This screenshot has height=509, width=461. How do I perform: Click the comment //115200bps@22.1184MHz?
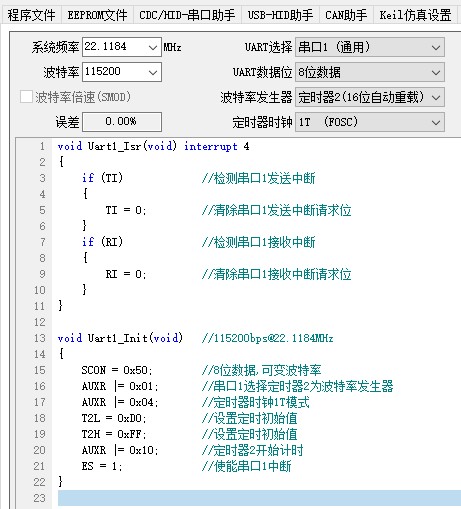click(x=267, y=338)
